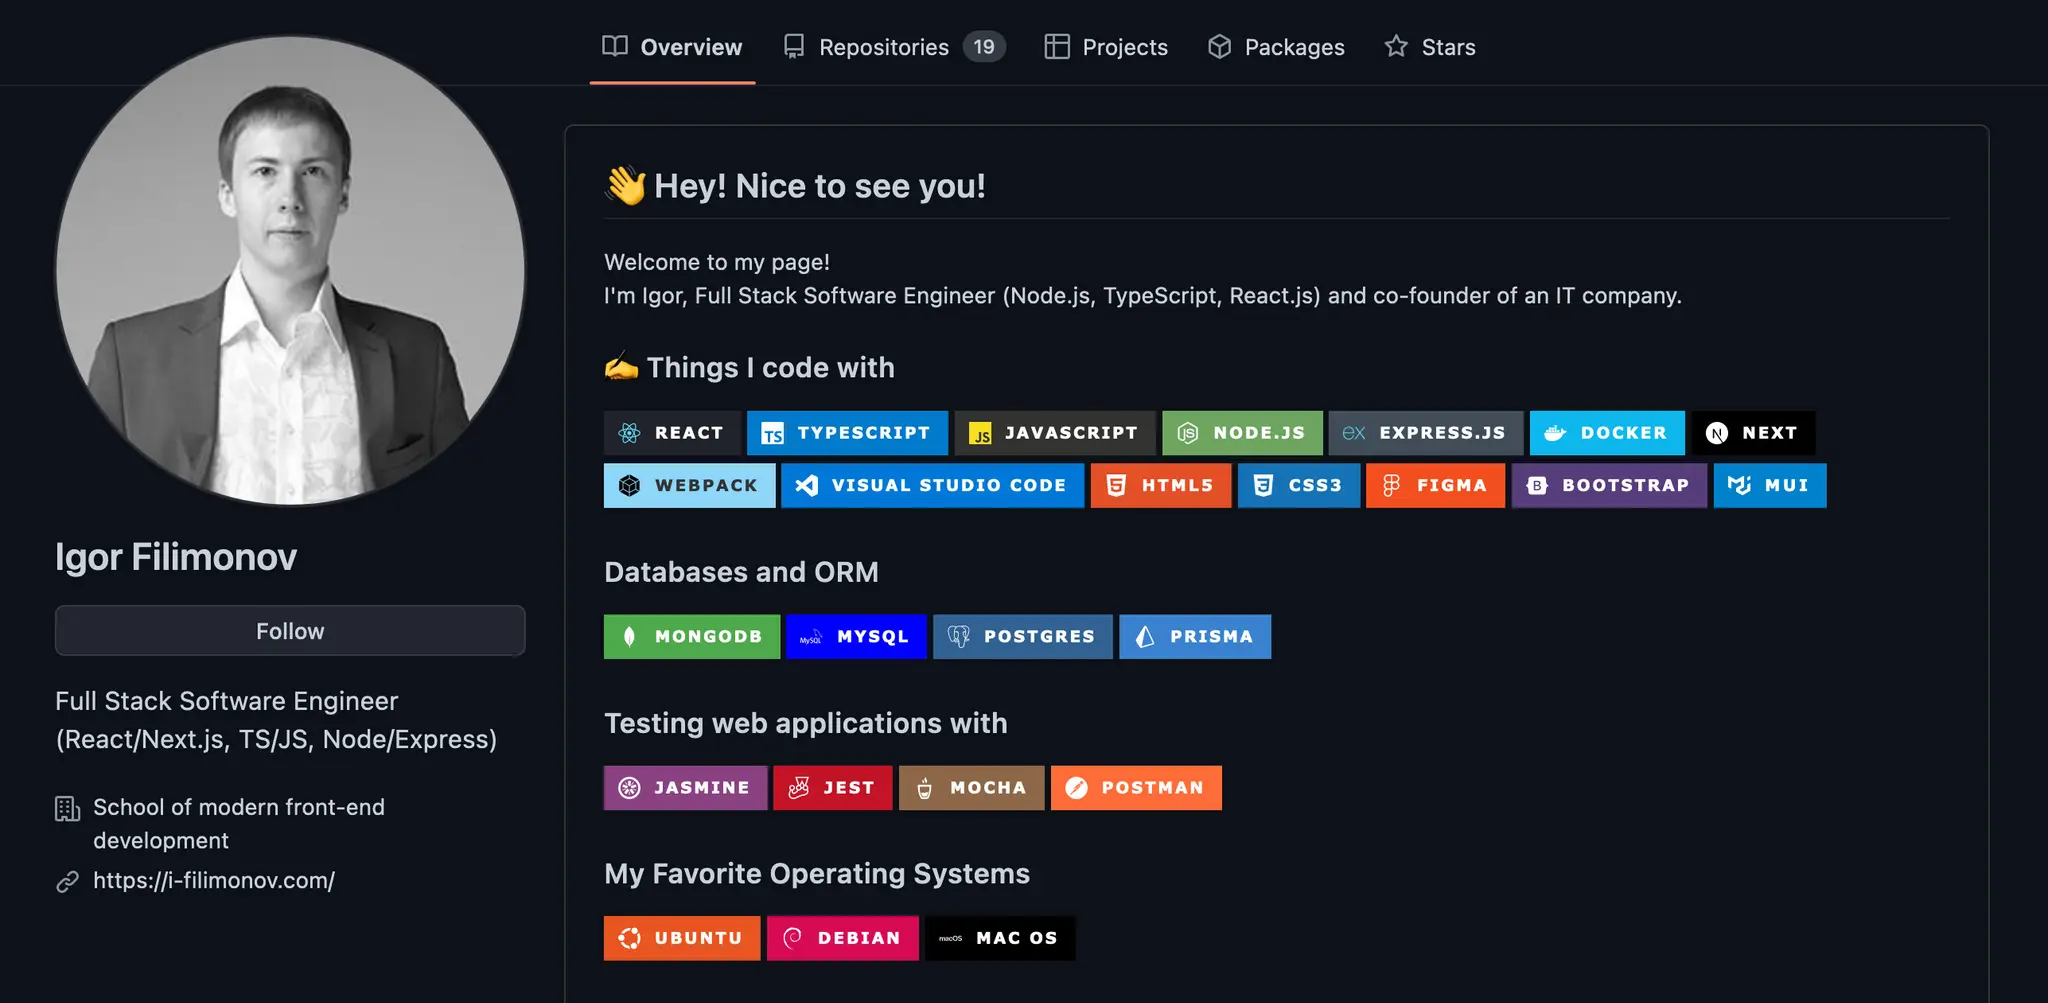Click the 'Welcome to my page!' text
Screen dimensions: 2048x1003
pyautogui.click(x=717, y=262)
